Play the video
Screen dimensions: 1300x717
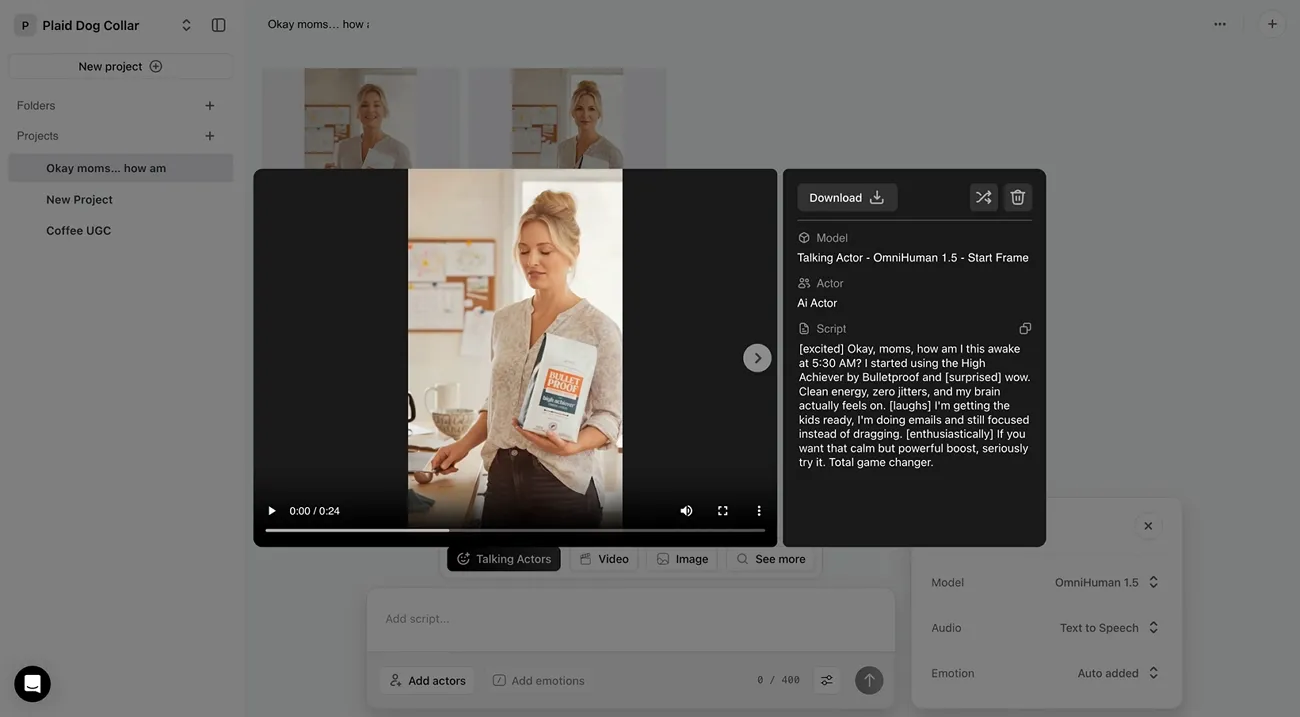[x=272, y=511]
